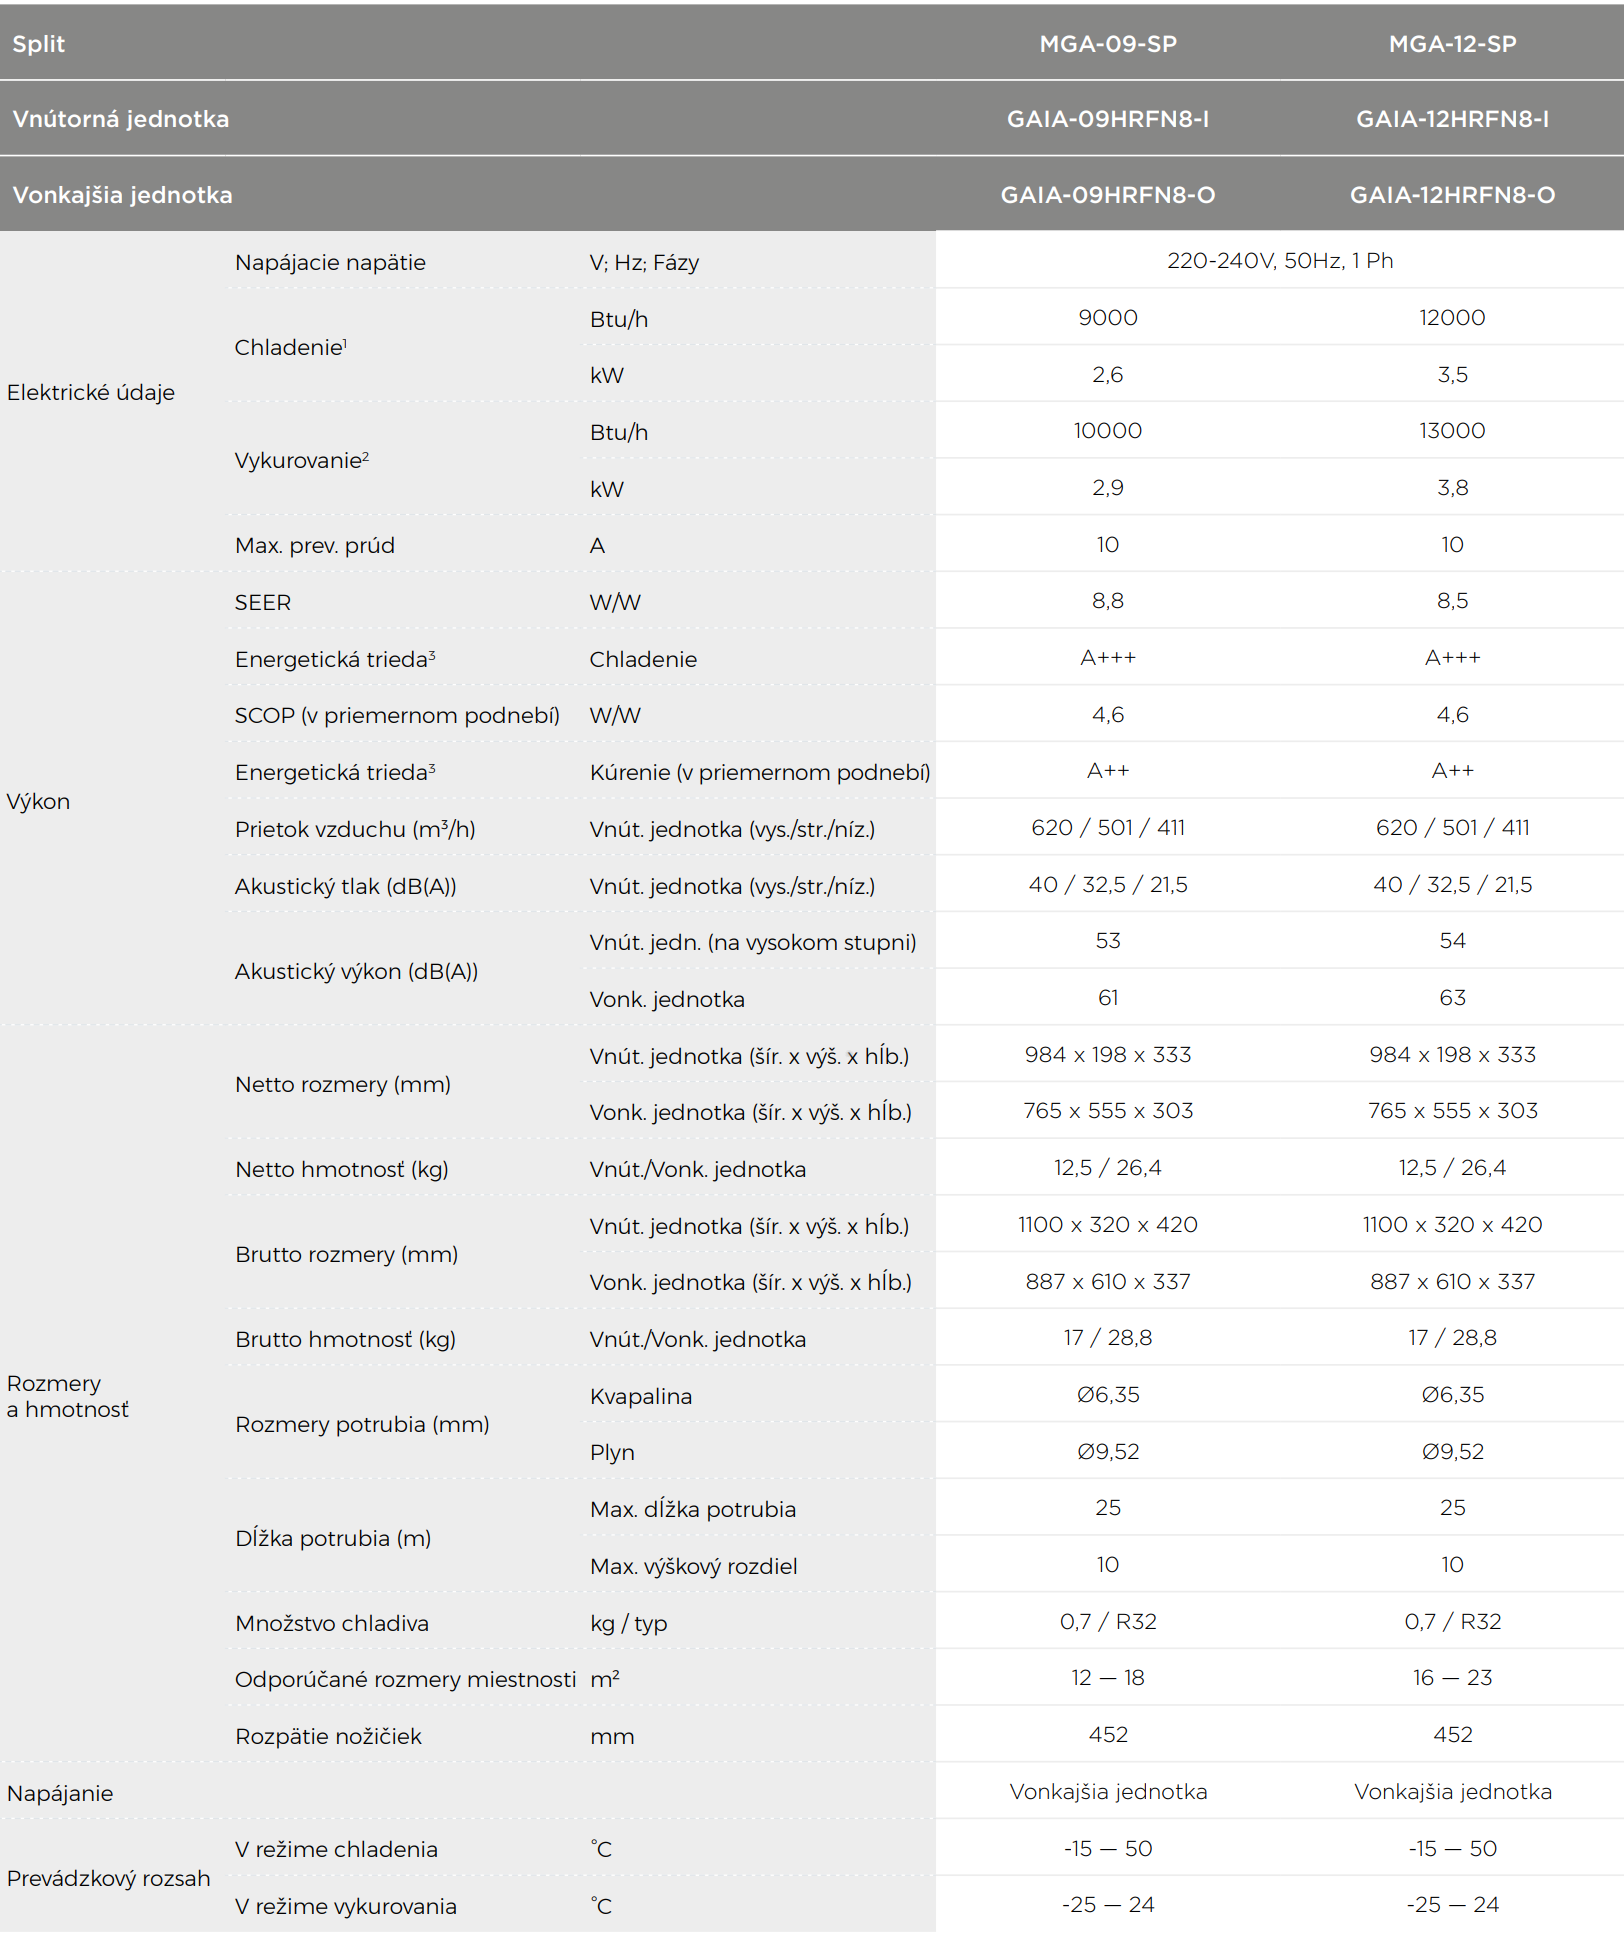Select room size value 16 — 23

coord(1452,1677)
